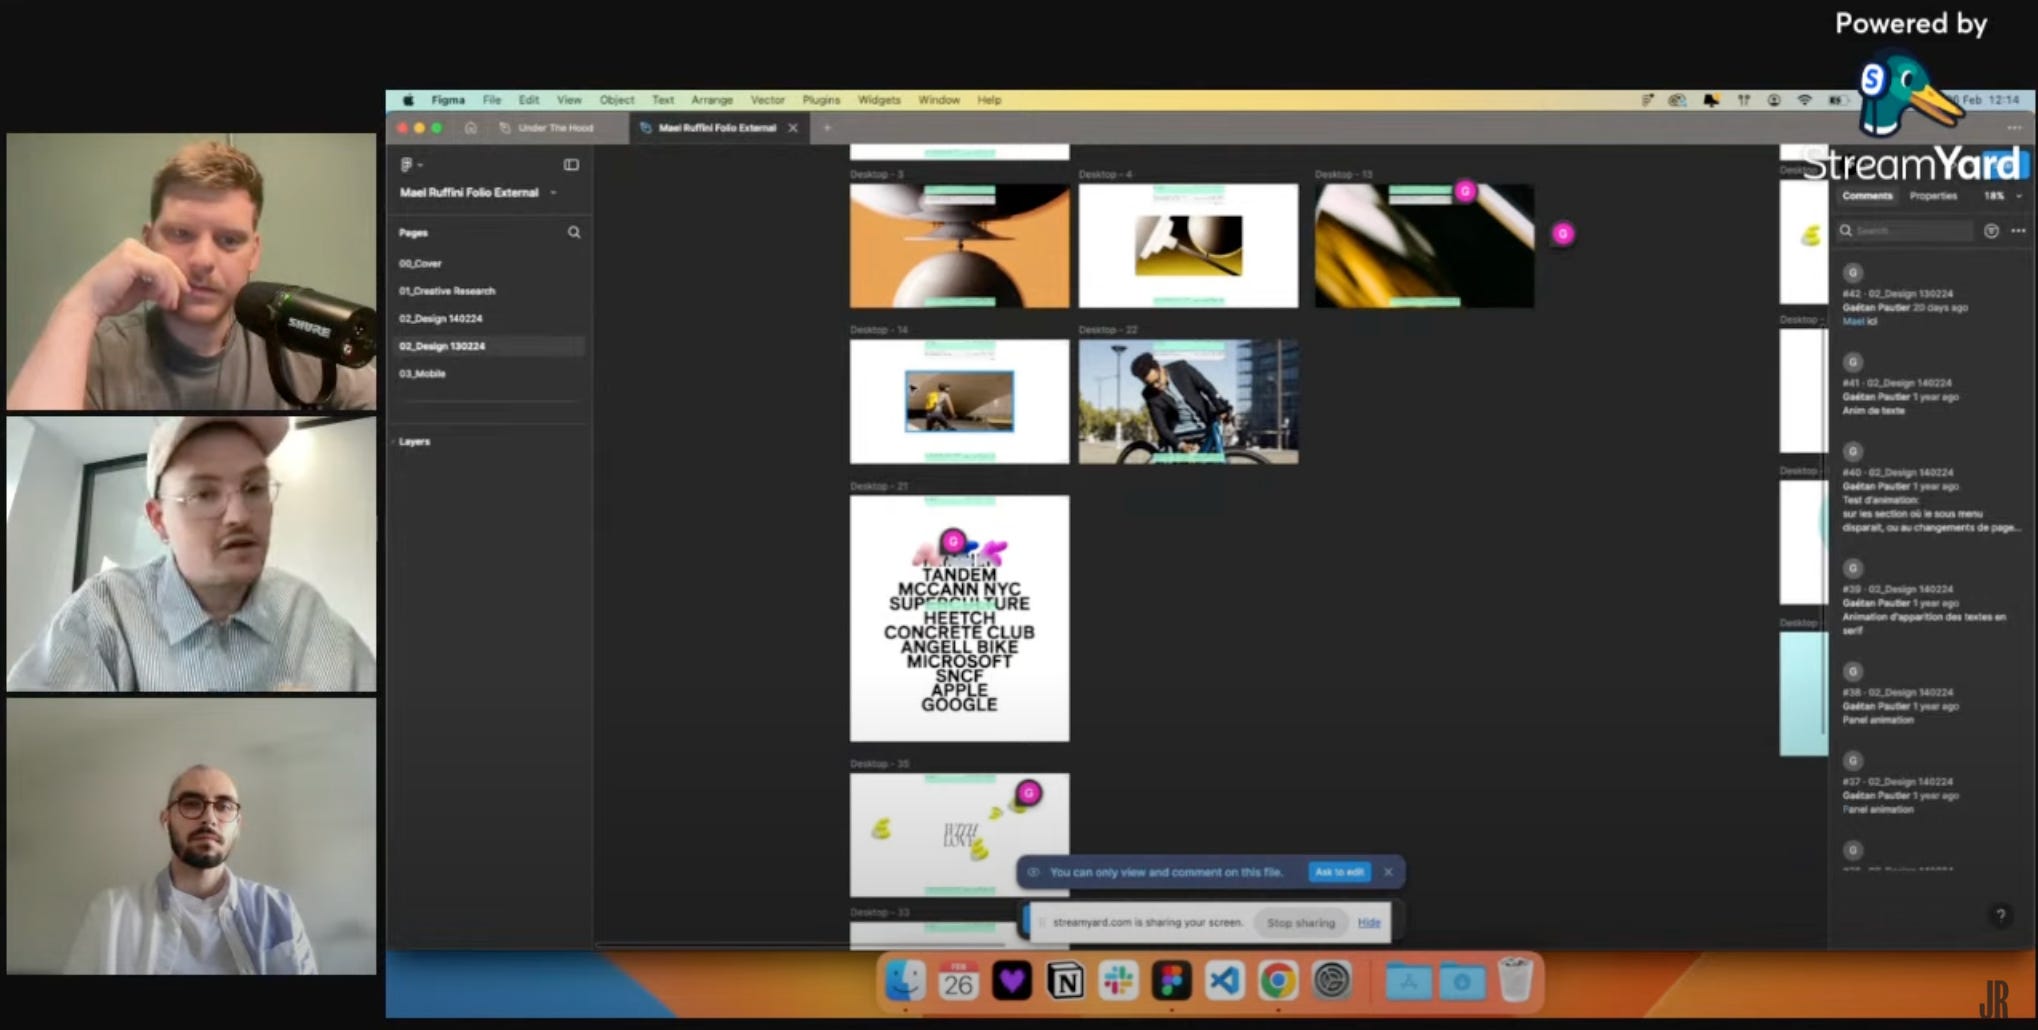This screenshot has height=1030, width=2038.
Task: Select the Comments tab
Action: point(1867,196)
